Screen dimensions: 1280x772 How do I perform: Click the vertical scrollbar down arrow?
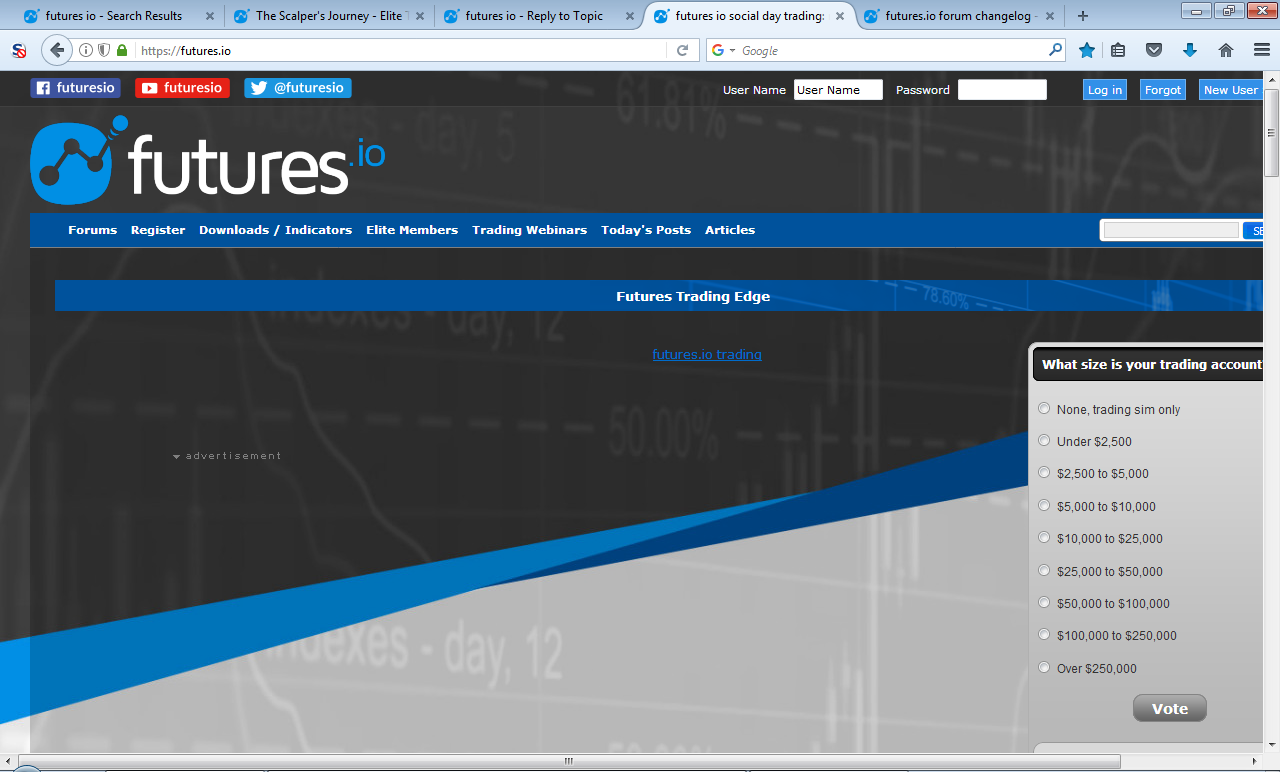point(1272,747)
